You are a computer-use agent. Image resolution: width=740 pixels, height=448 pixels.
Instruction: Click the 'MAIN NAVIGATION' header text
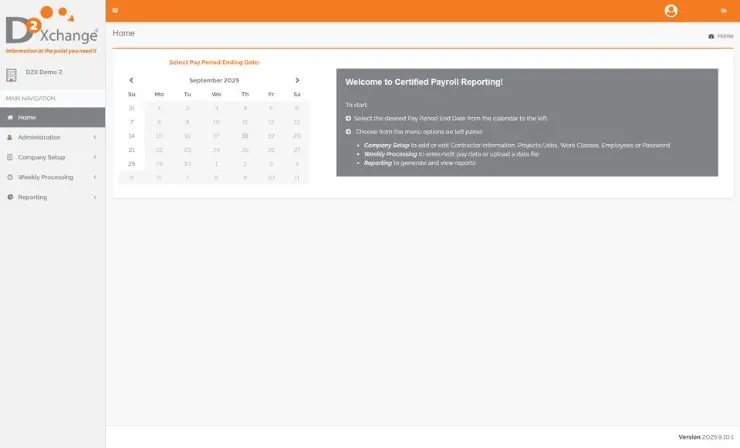[x=30, y=98]
